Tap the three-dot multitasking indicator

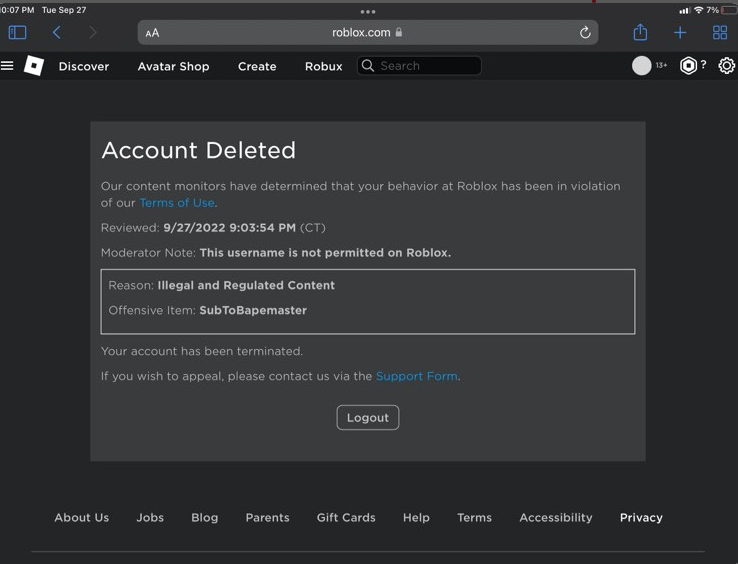click(368, 11)
